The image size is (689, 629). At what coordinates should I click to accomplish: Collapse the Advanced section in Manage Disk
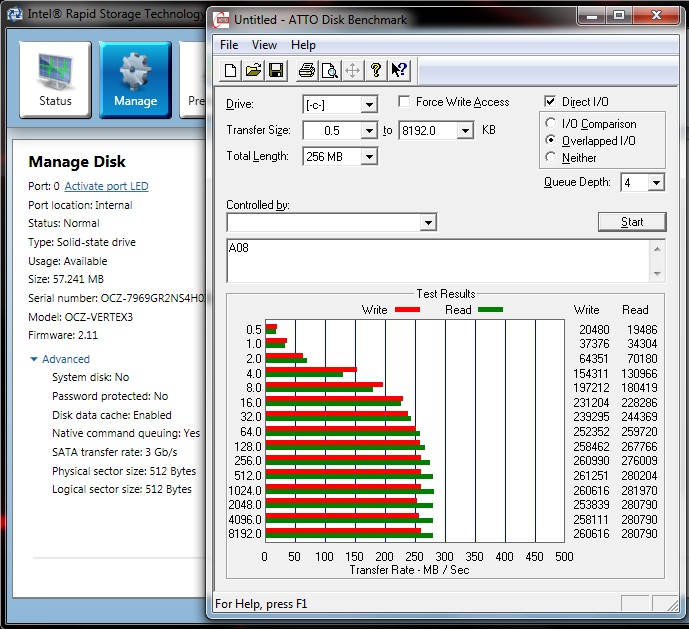click(x=34, y=359)
